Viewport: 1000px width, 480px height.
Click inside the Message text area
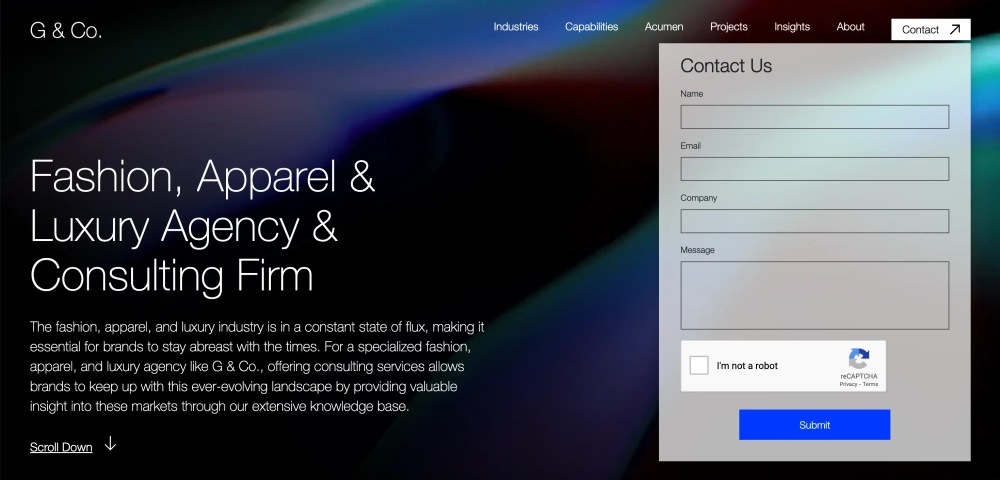click(814, 295)
